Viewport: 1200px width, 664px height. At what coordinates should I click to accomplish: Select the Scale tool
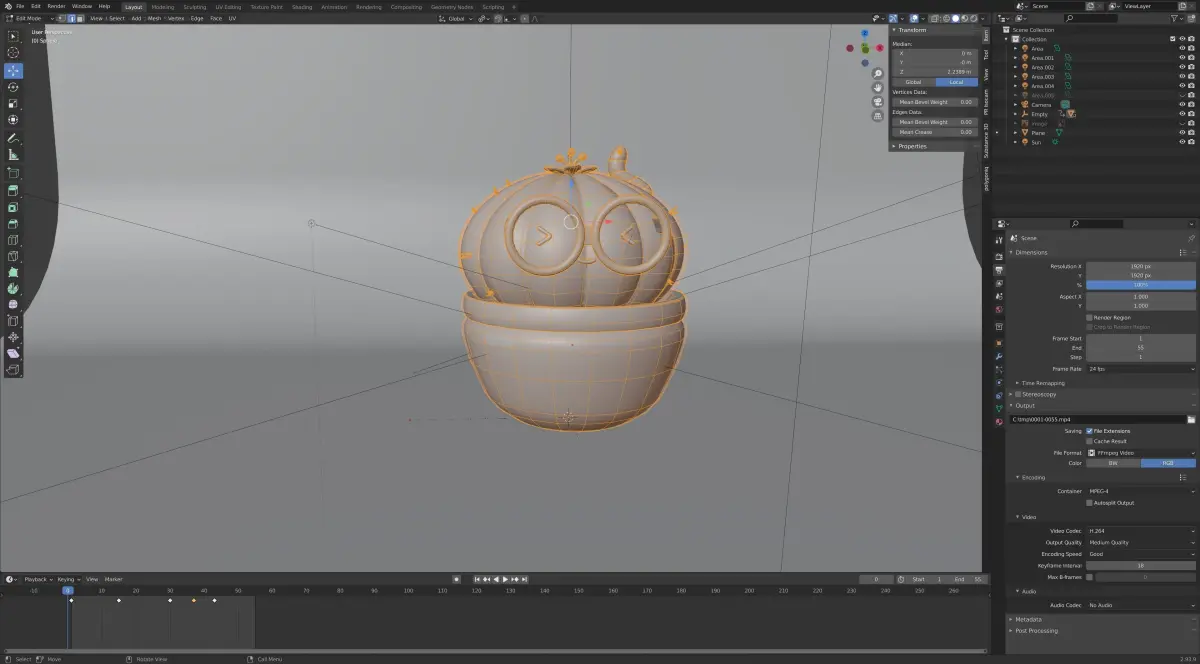point(13,103)
